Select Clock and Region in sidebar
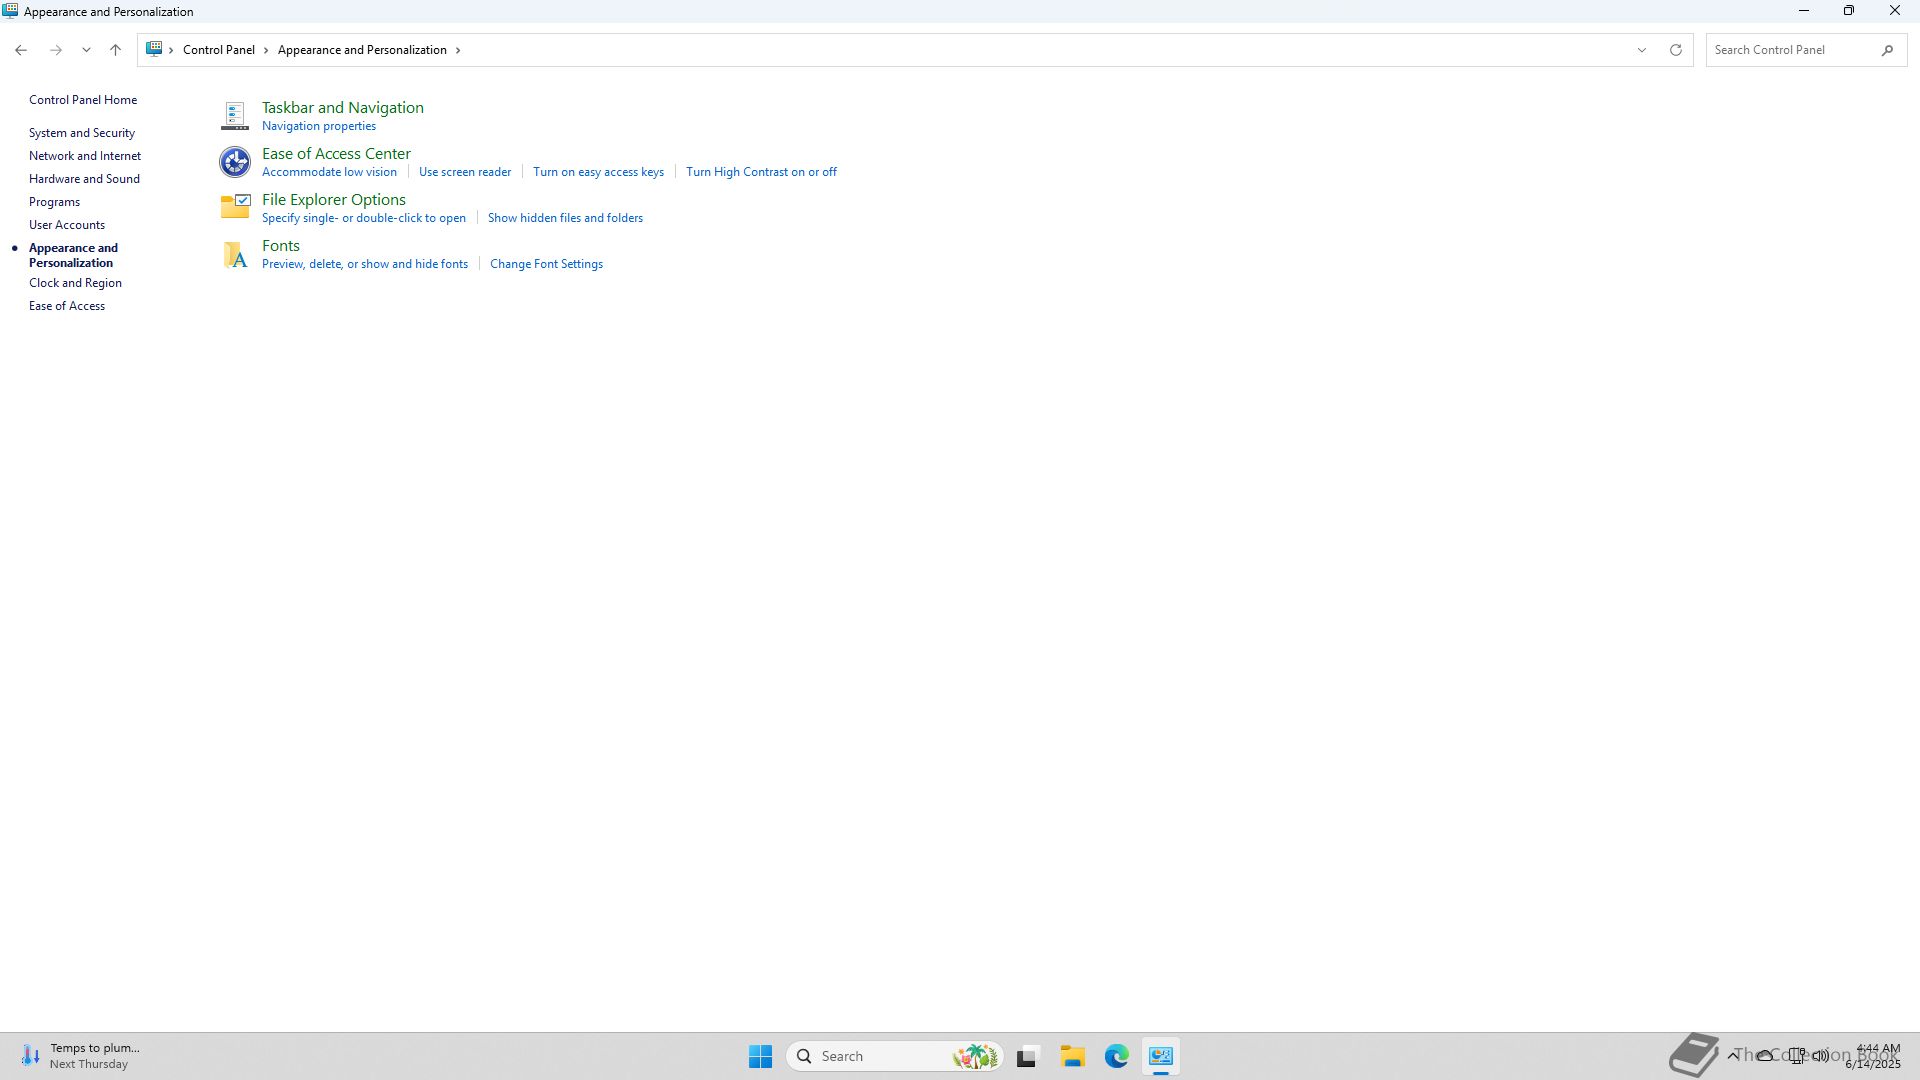This screenshot has height=1080, width=1920. (x=75, y=283)
